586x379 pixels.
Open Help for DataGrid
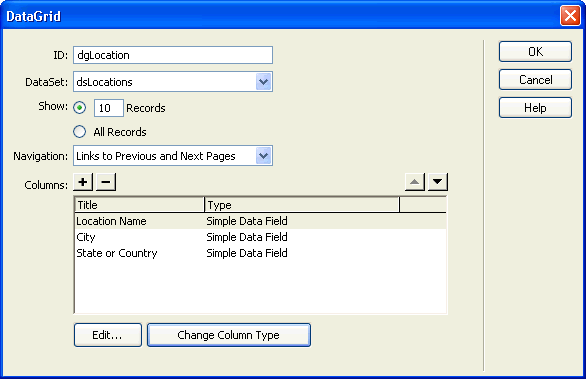click(535, 108)
